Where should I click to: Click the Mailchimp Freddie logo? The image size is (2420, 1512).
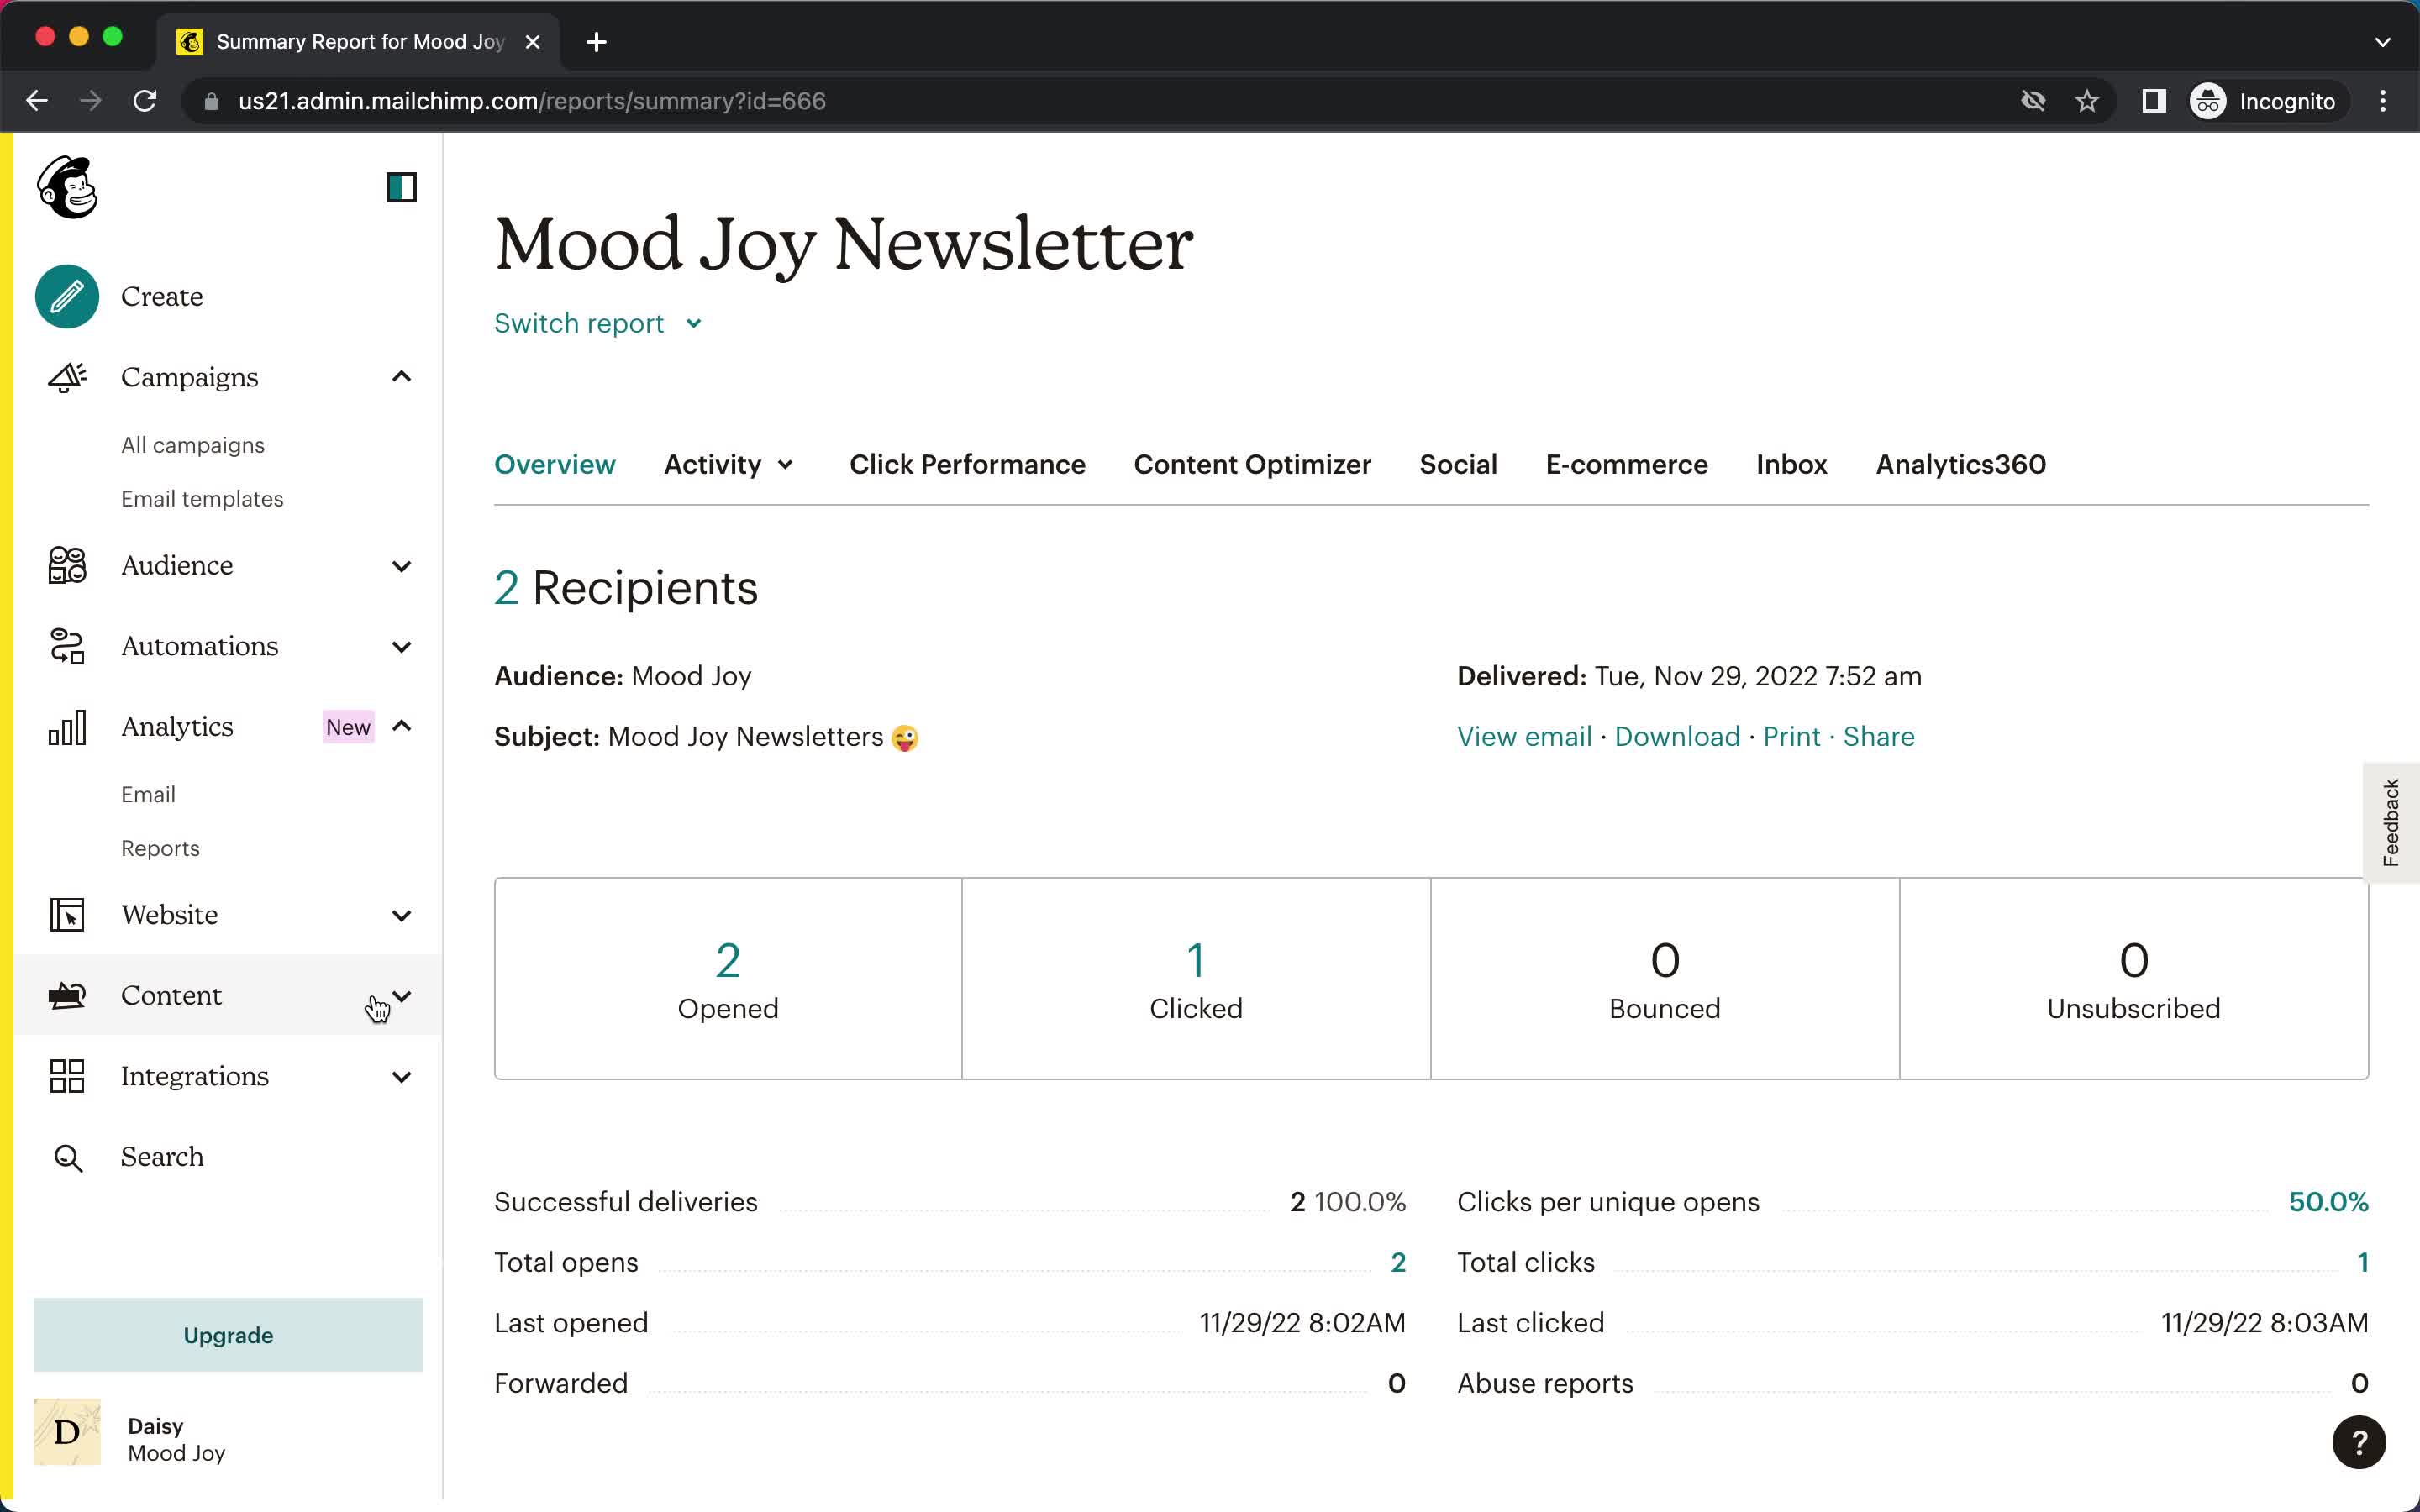[x=67, y=187]
